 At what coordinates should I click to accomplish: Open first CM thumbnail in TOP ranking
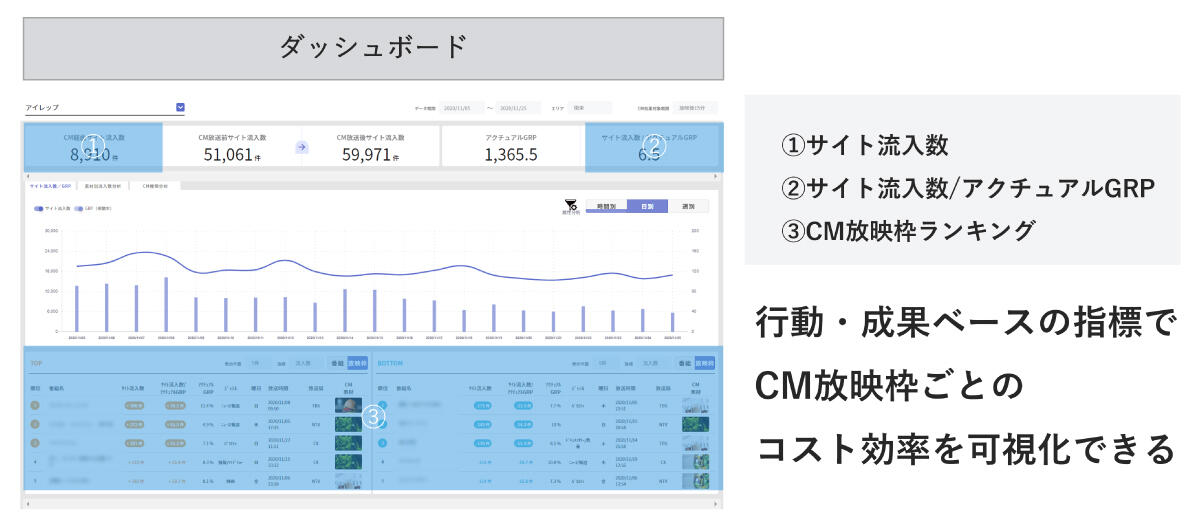coord(348,406)
